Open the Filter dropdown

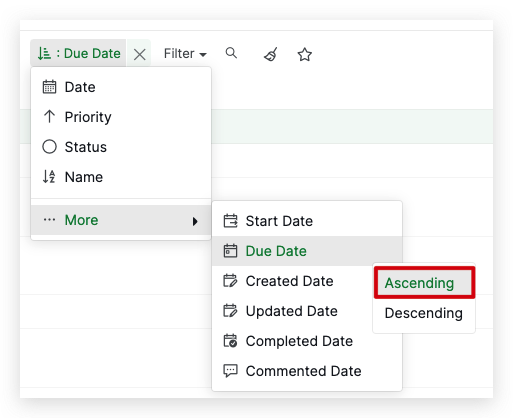pyautogui.click(x=185, y=53)
